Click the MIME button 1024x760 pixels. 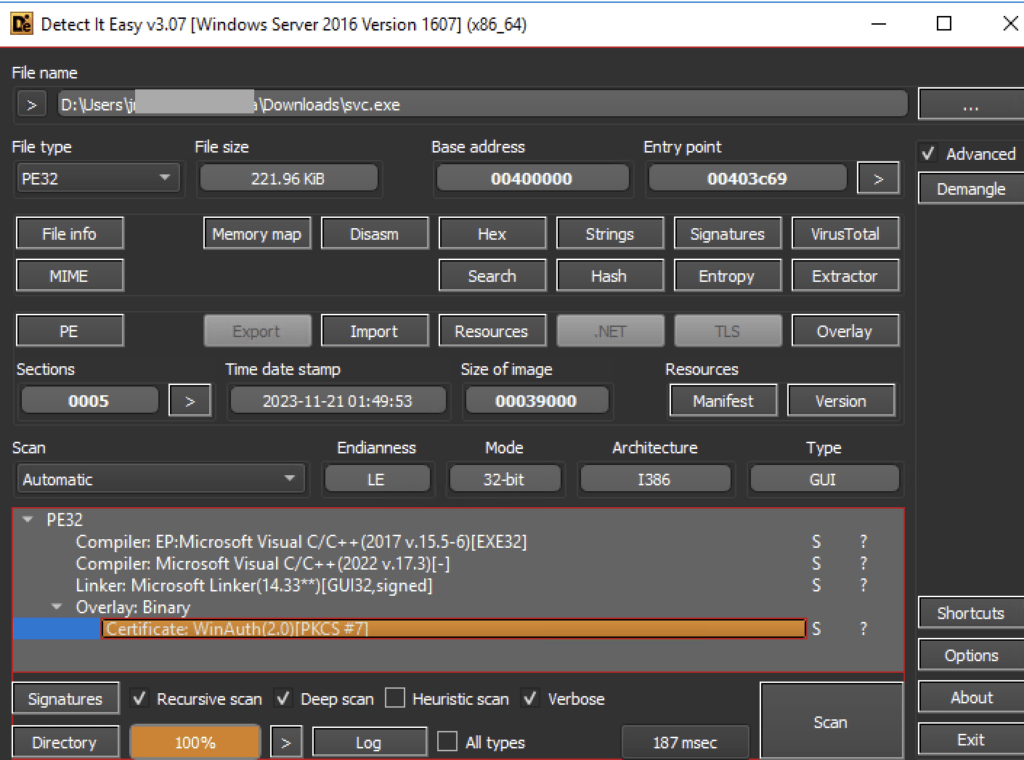coord(69,276)
